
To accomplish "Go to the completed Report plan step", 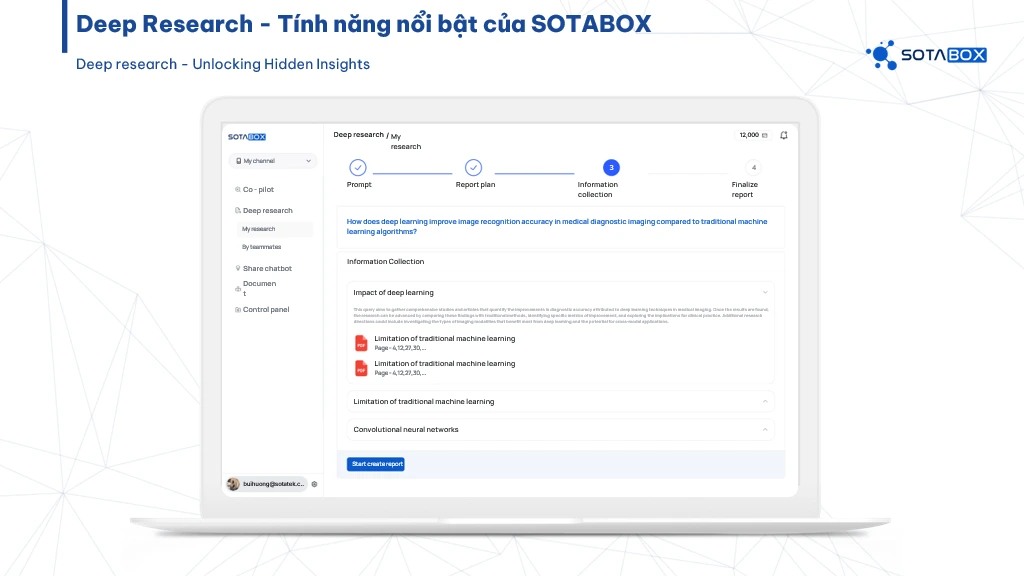I will point(473,168).
